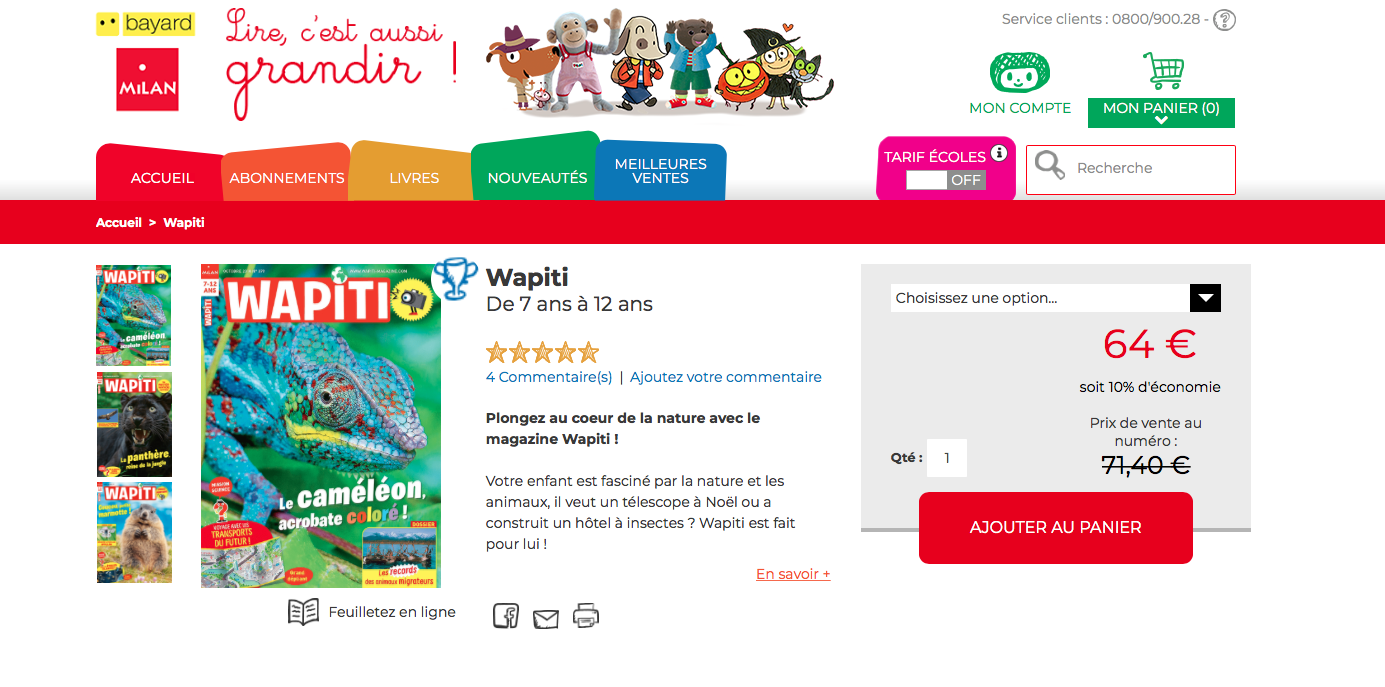
Task: Share on Facebook icon
Action: click(x=506, y=616)
